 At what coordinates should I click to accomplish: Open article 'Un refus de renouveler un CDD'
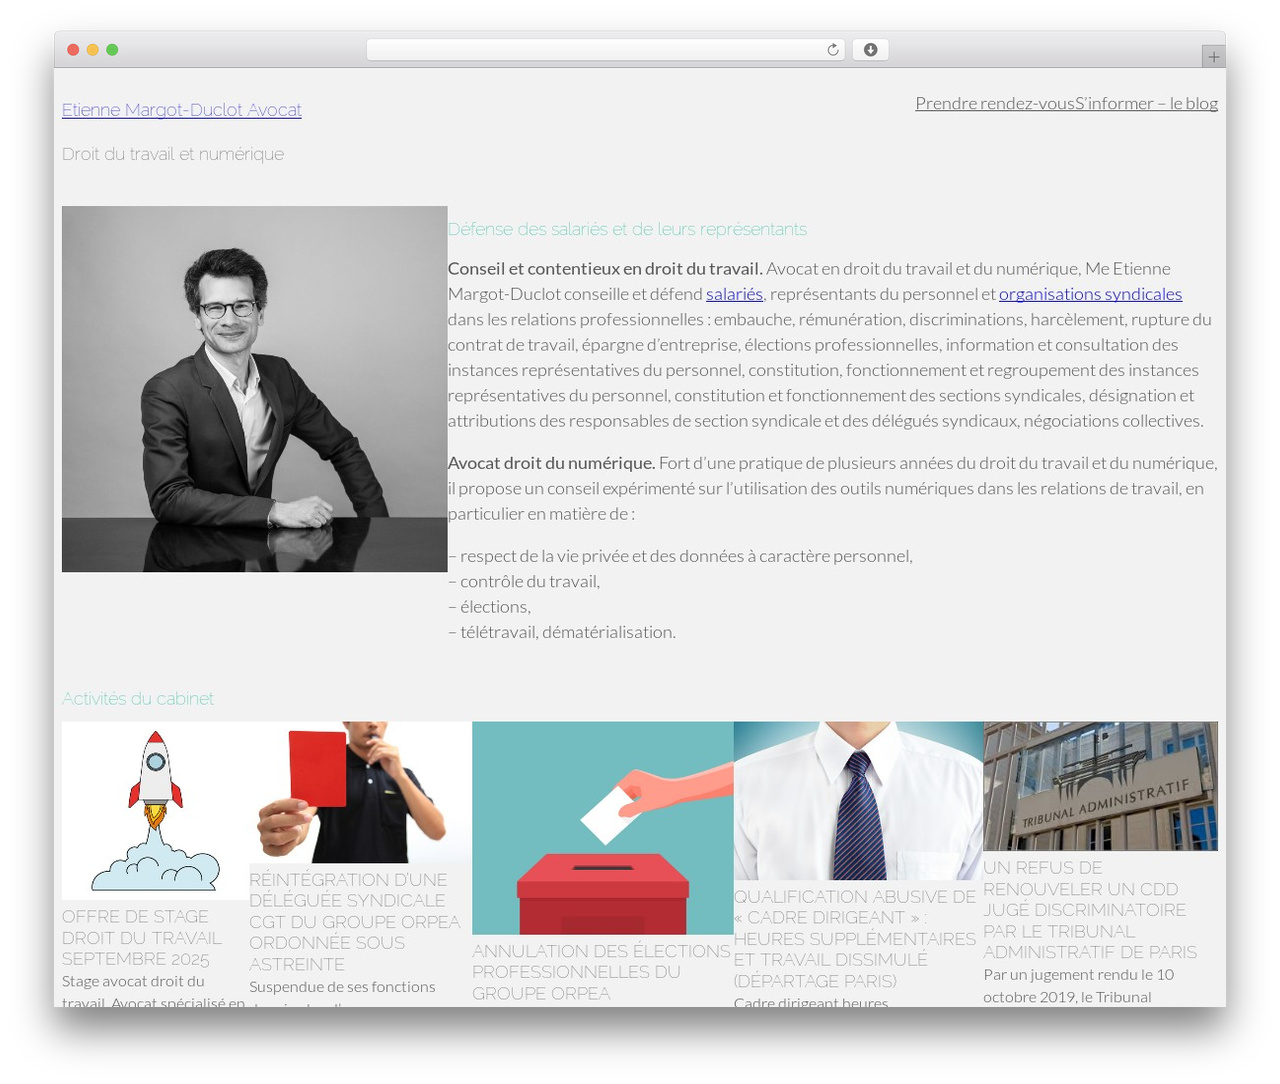click(x=1090, y=910)
